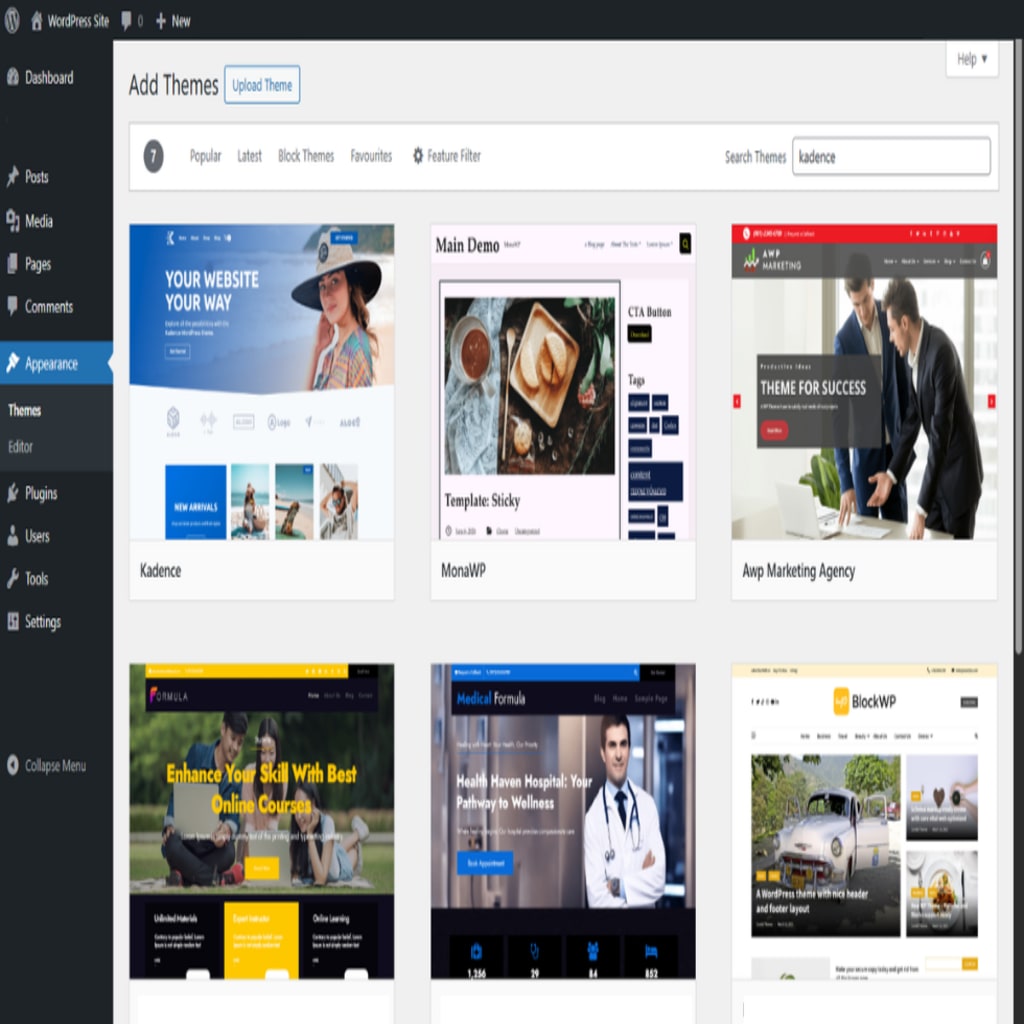Click the Tools wrench icon
1024x1024 pixels.
[x=12, y=578]
